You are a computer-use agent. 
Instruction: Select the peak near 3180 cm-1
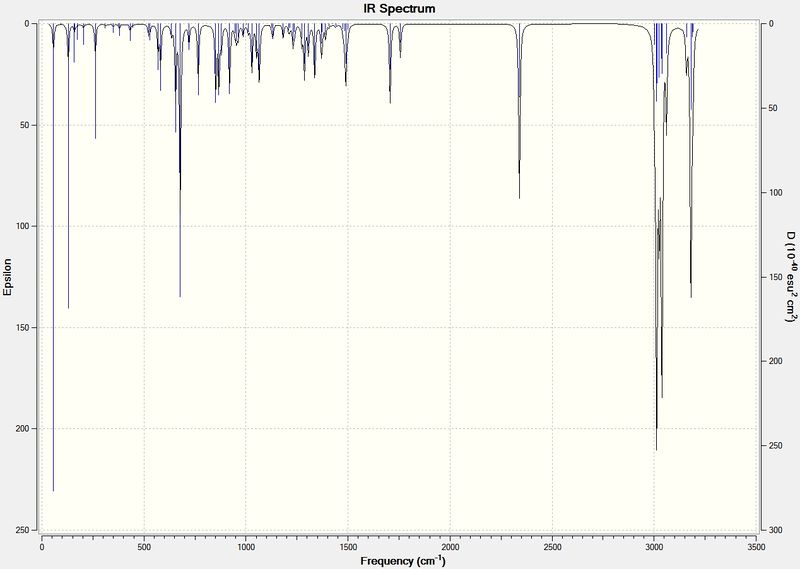(691, 160)
